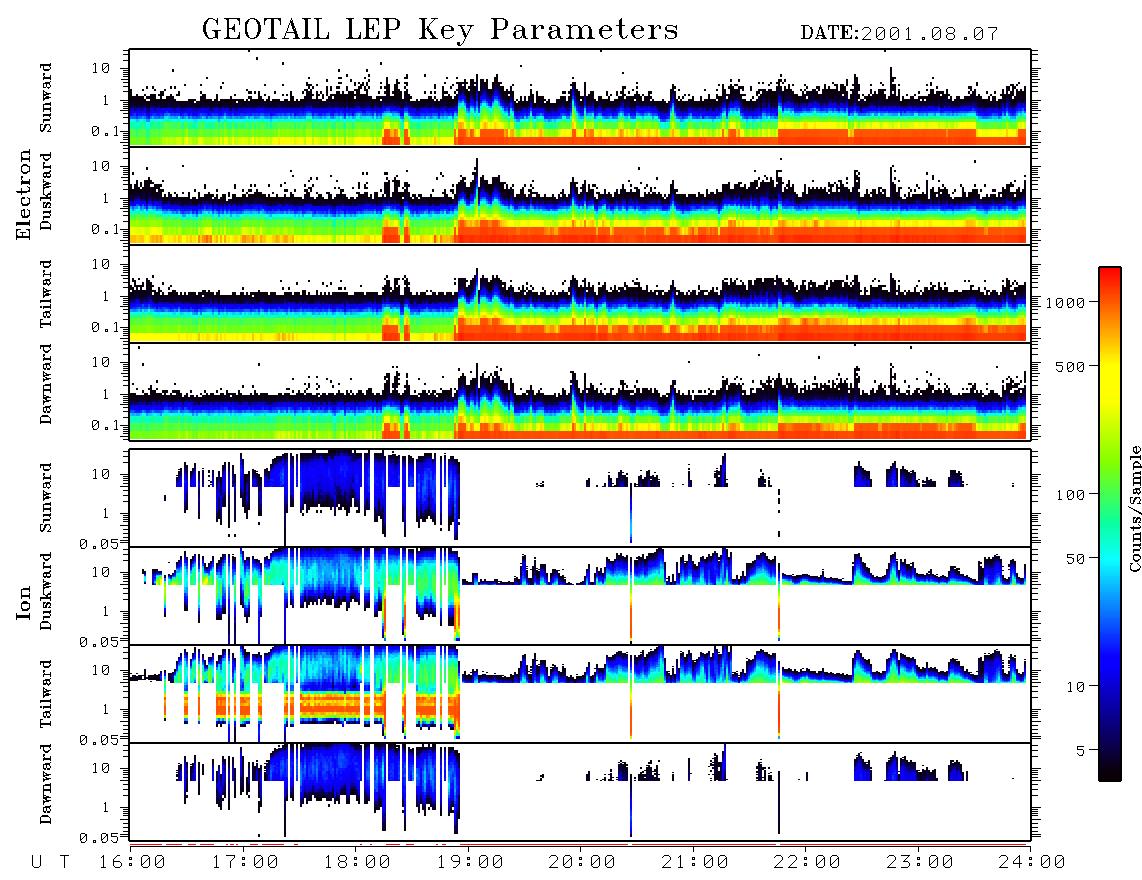
Task: Select the Ion Dawnward panel label
Action: click(x=46, y=784)
